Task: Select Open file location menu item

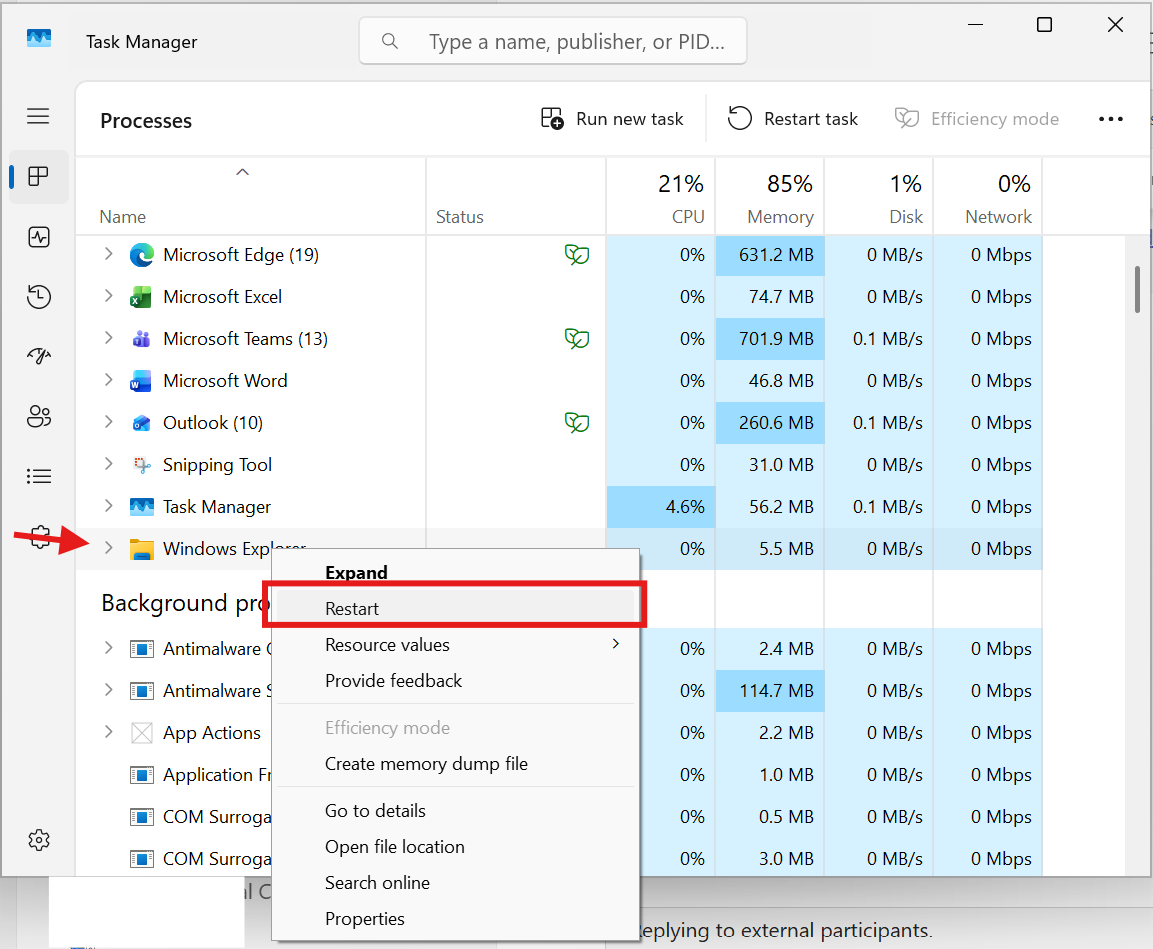Action: point(455,847)
